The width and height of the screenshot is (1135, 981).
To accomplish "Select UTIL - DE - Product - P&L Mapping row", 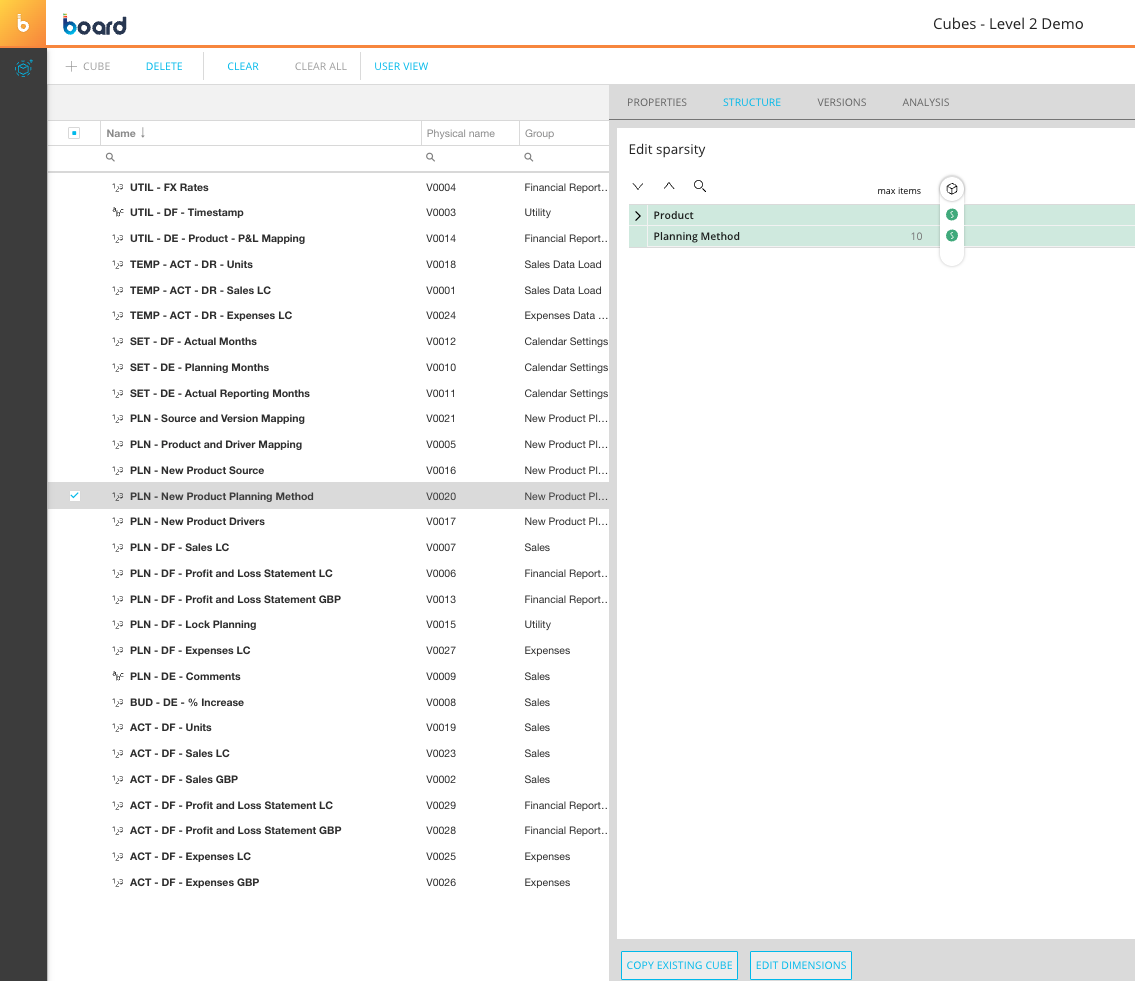I will [328, 238].
